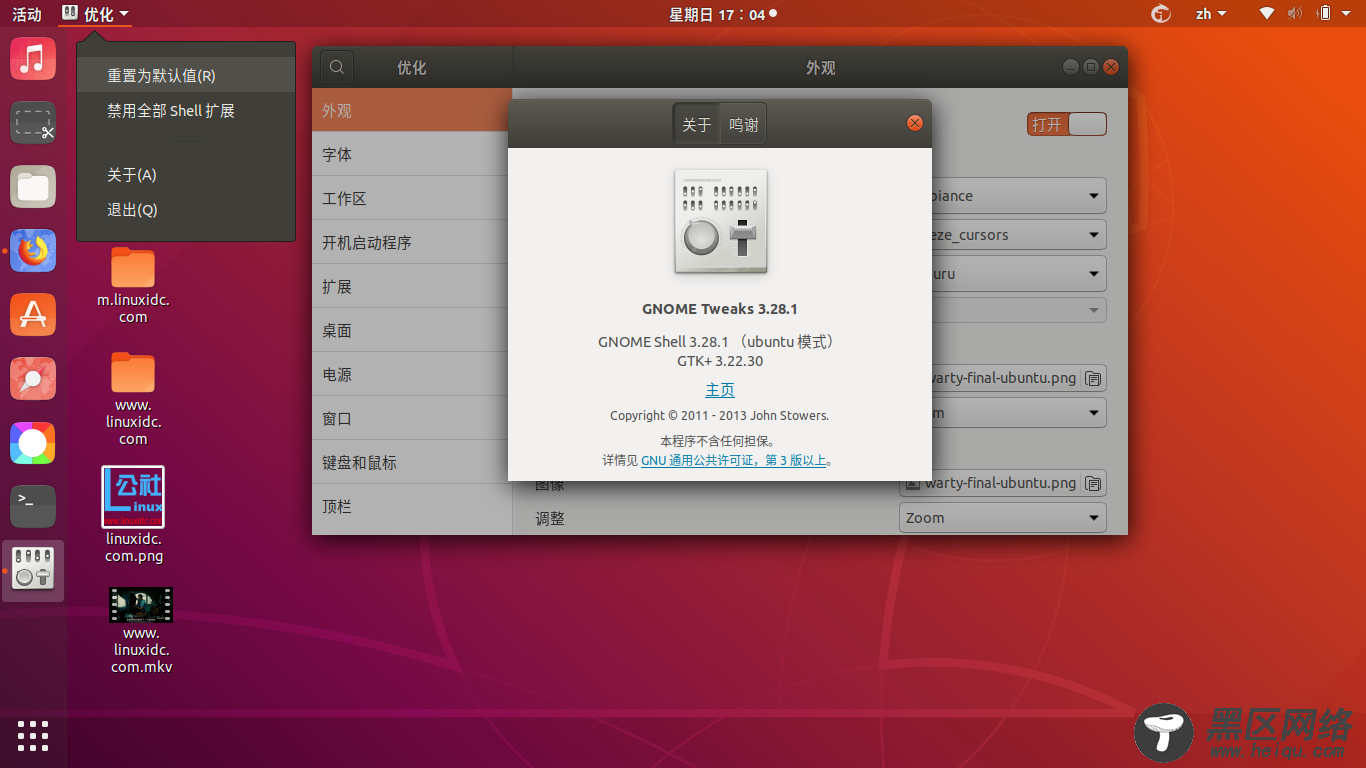Open the magnifier app icon in the dock
This screenshot has width=1366, height=768.
click(33, 379)
